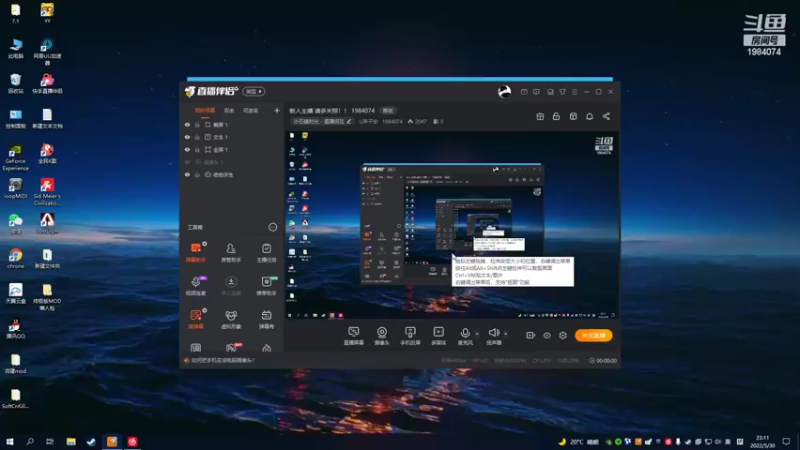
Task: Click the orange 关闭直播 button
Action: 593,335
